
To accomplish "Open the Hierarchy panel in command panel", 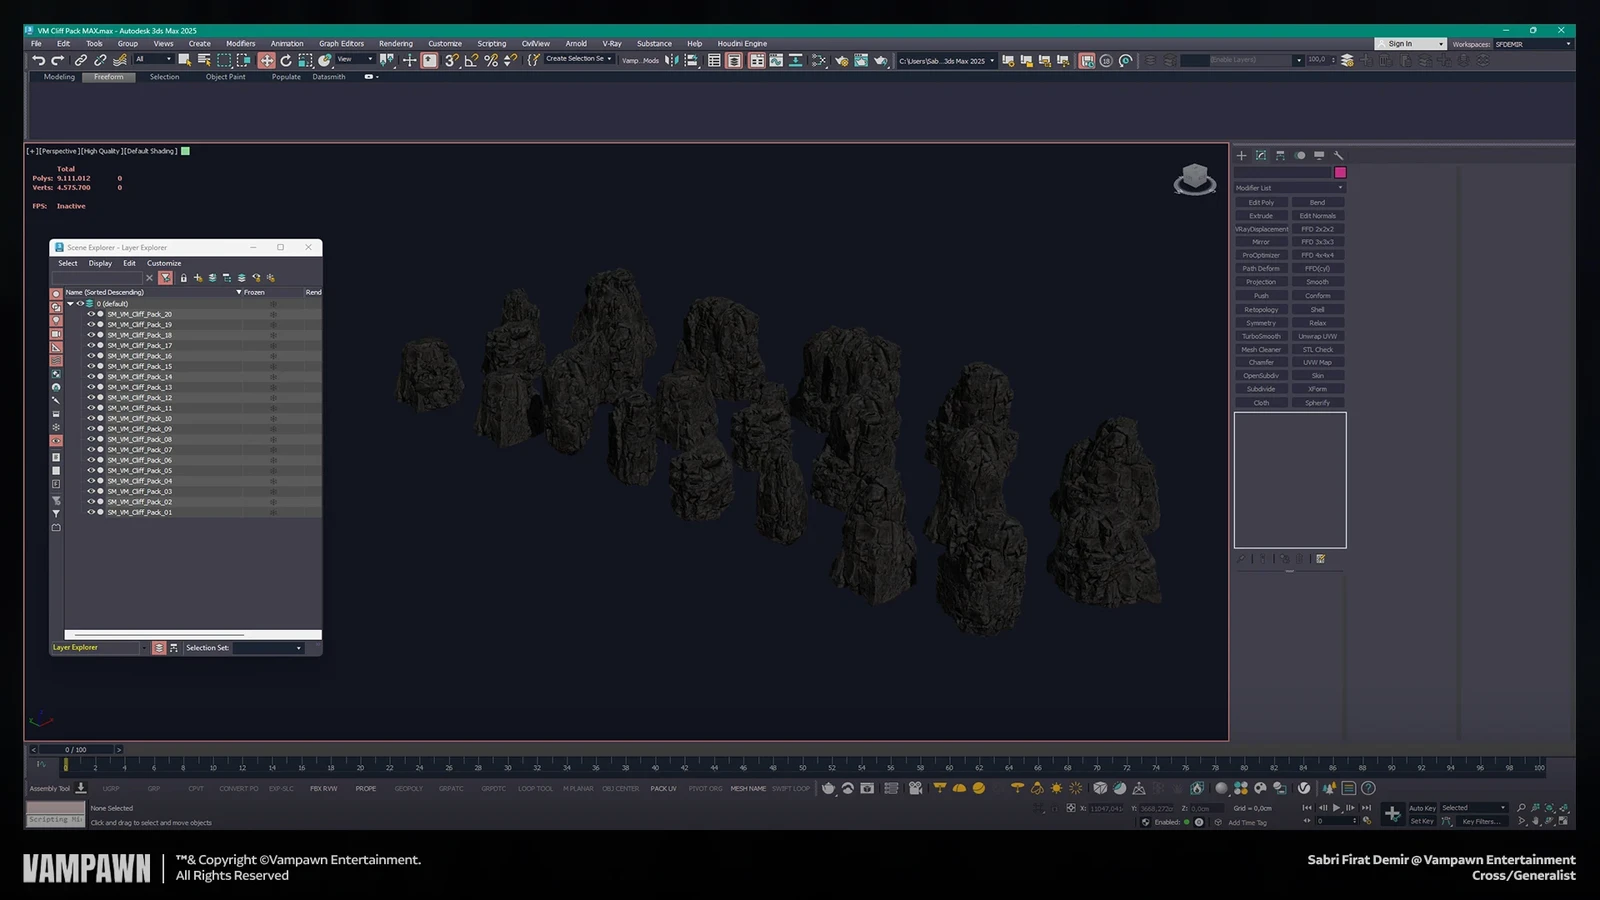I will point(1280,156).
